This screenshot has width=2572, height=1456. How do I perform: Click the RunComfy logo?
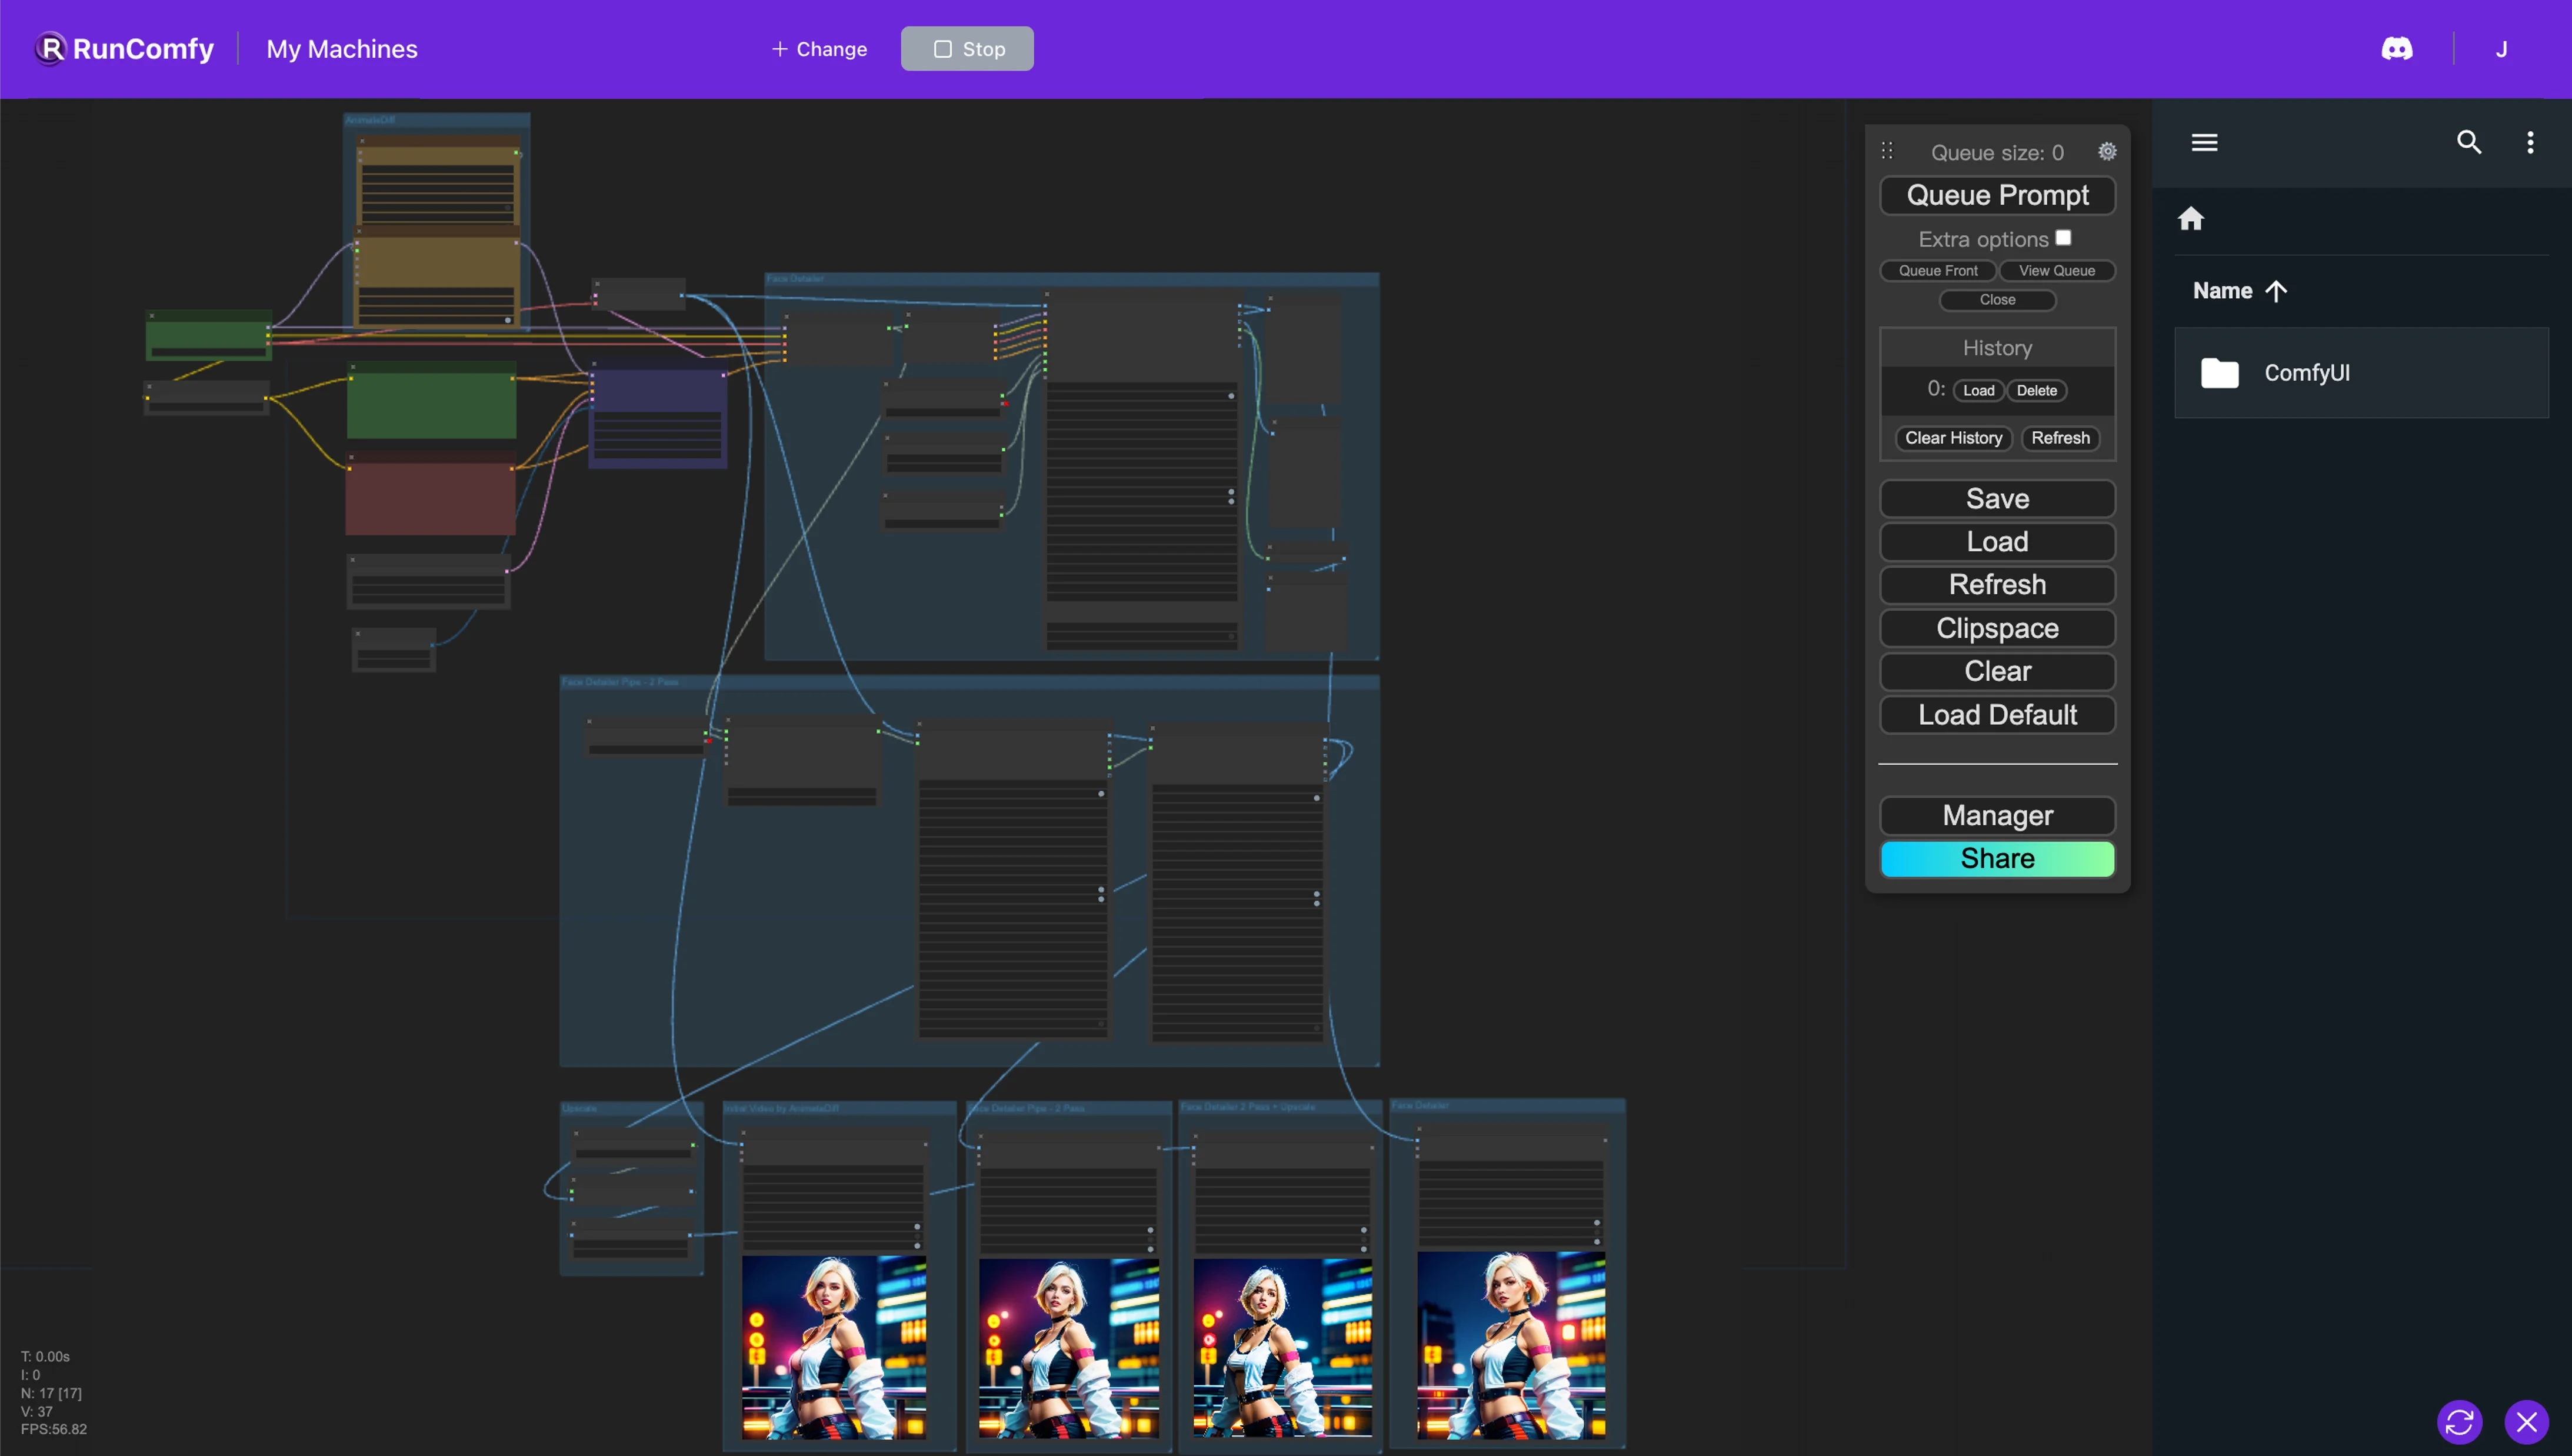pos(124,49)
